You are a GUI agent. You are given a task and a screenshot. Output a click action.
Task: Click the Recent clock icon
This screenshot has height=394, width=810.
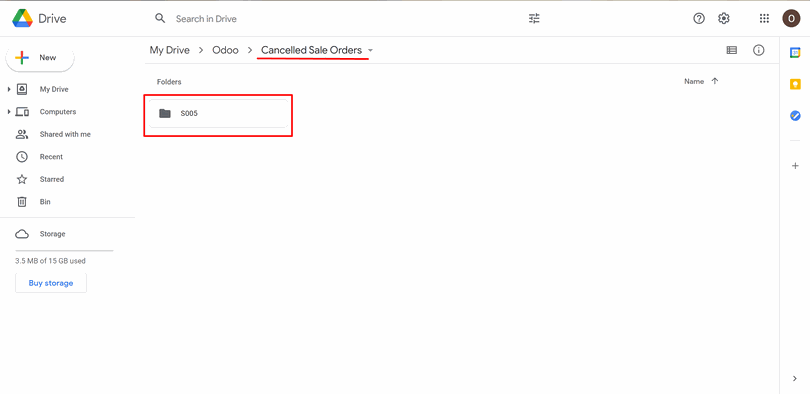pos(22,156)
